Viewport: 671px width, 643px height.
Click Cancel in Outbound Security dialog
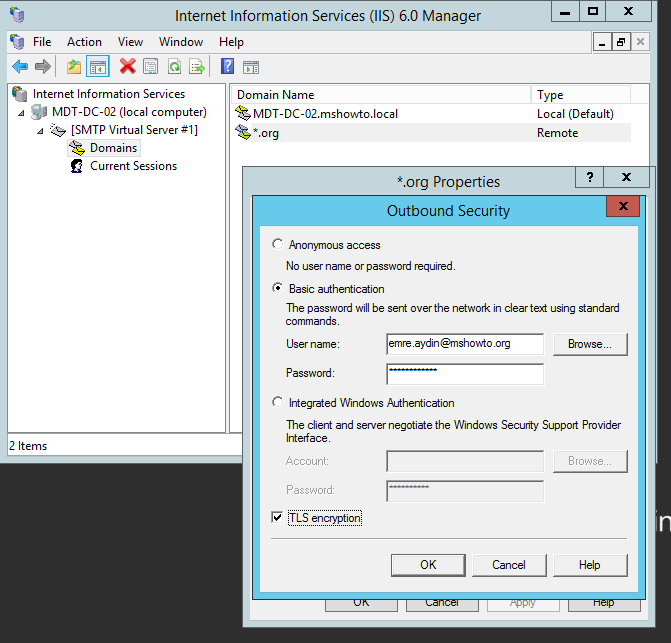(509, 565)
